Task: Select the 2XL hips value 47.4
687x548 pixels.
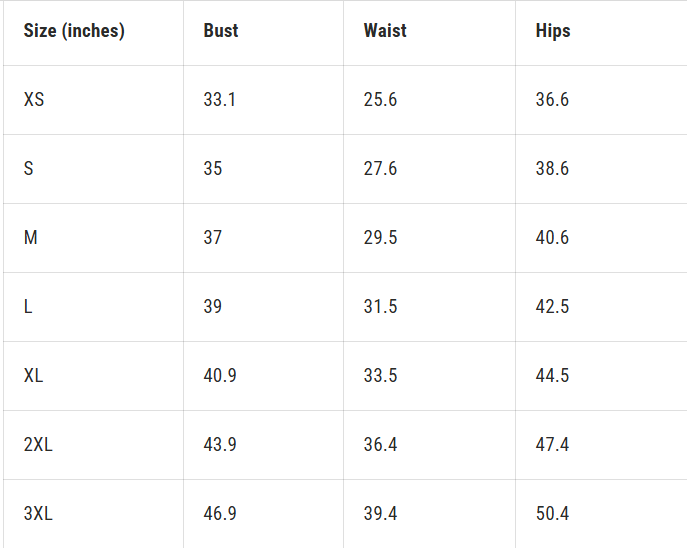Action: pos(552,445)
